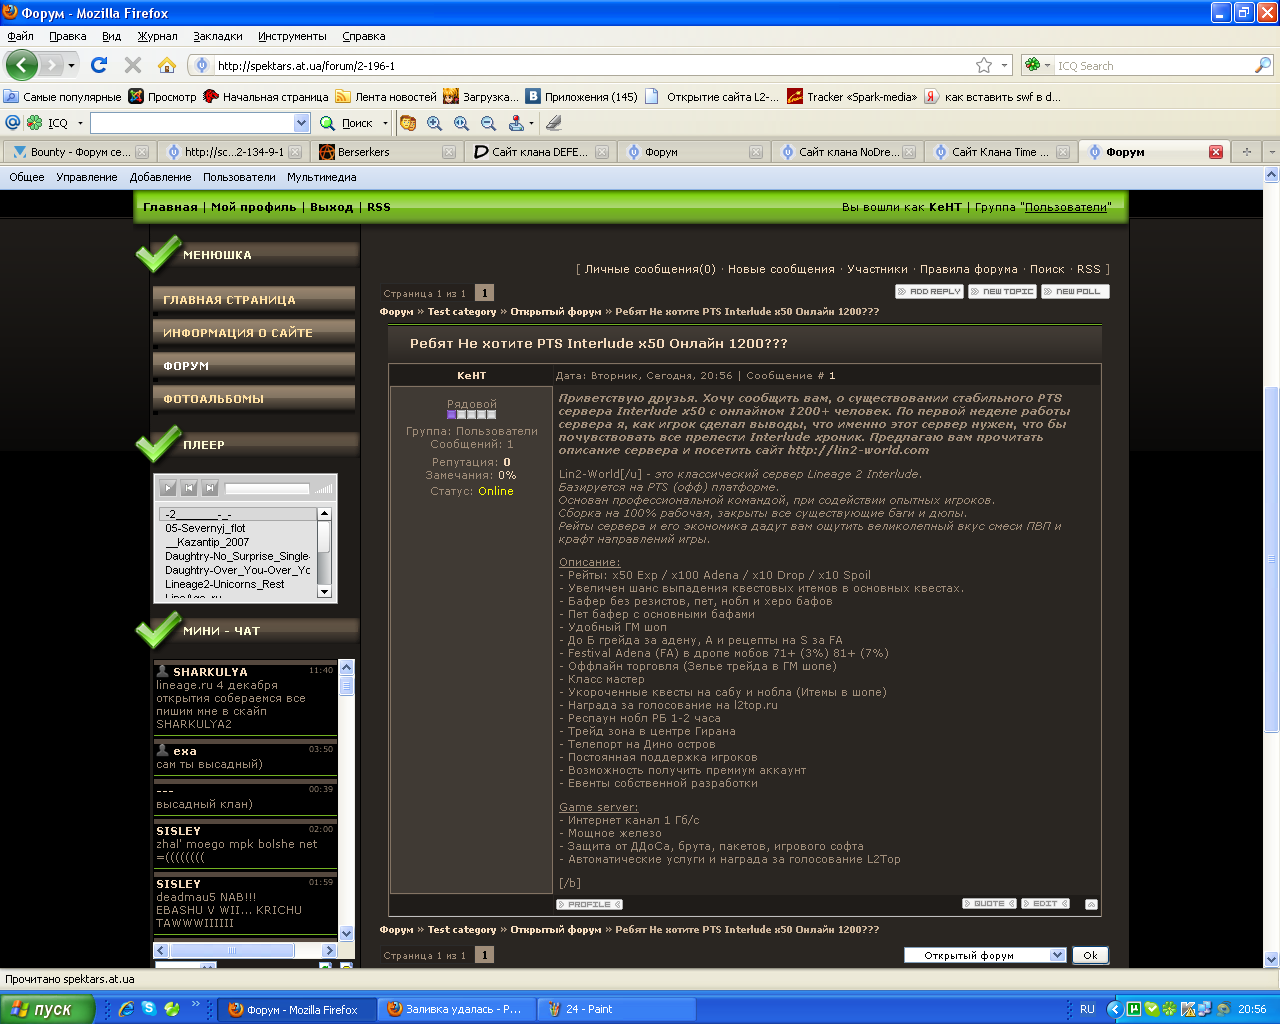Screen dimensions: 1280x1024
Task: Open the forum jump dropdown Открытый форум
Action: click(985, 955)
